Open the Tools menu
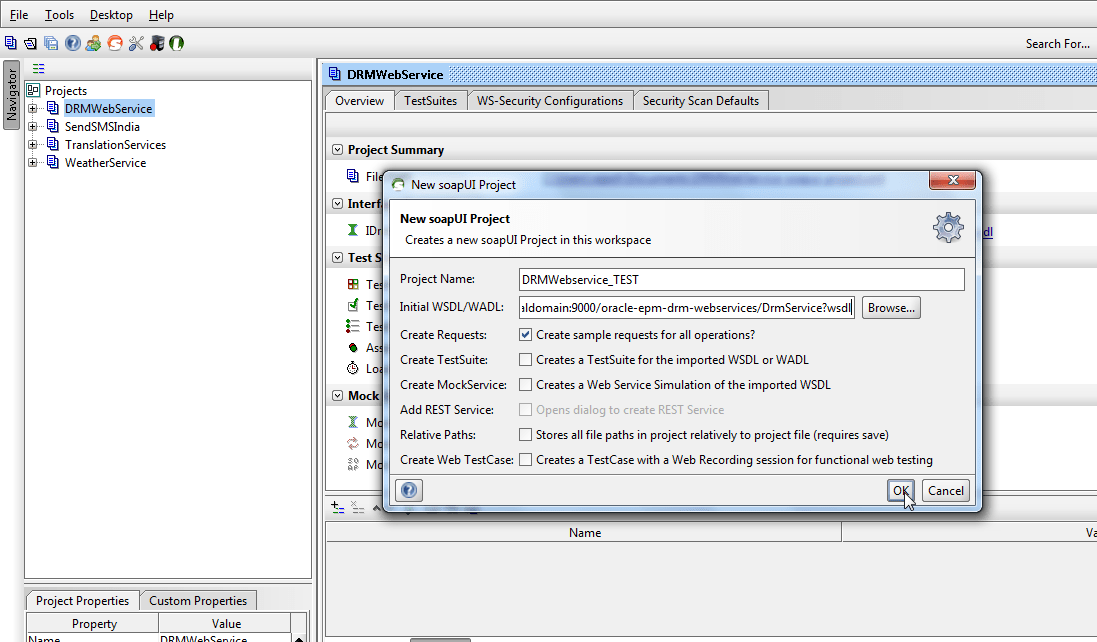This screenshot has width=1097, height=642. [x=59, y=15]
